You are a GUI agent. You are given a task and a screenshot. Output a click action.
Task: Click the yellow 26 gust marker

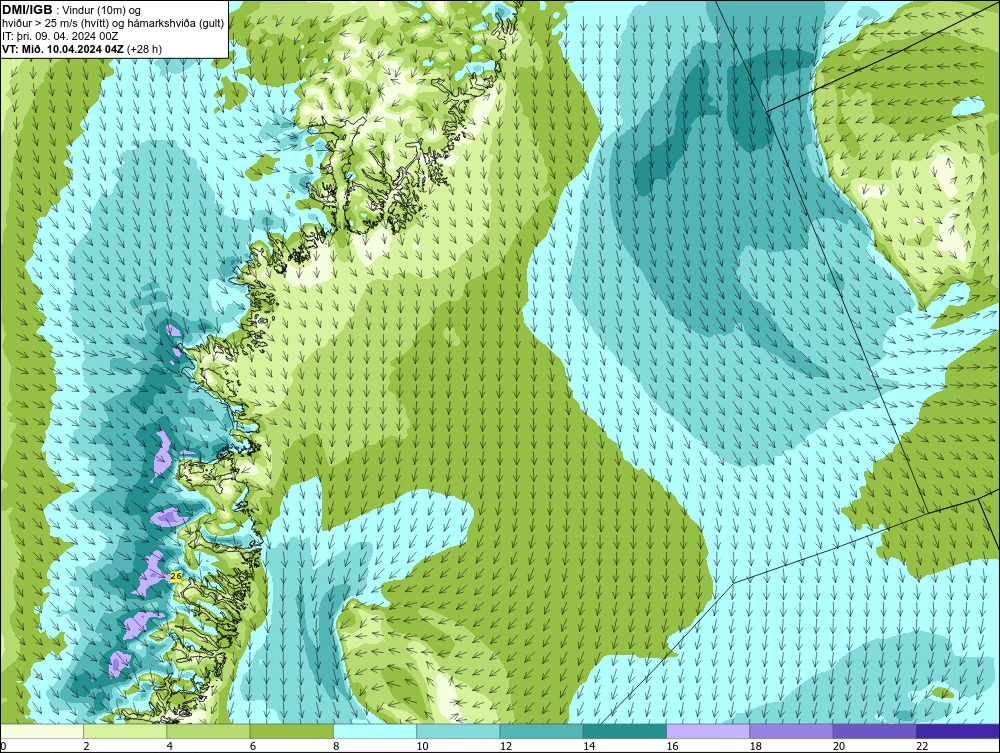[x=177, y=576]
